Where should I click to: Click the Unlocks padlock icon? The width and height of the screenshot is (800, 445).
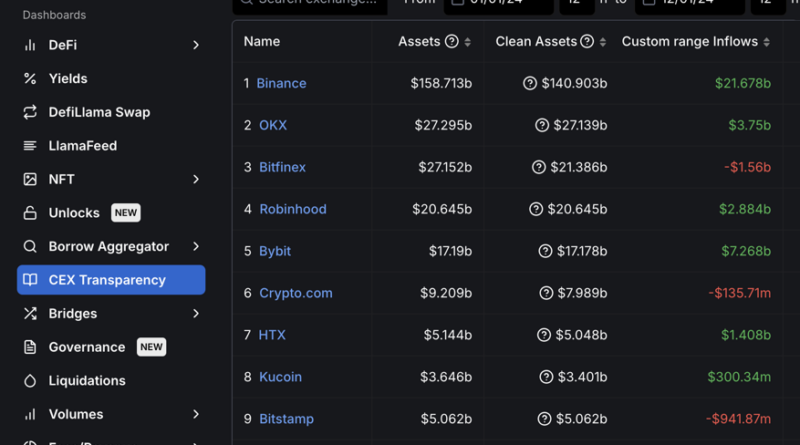click(x=30, y=213)
